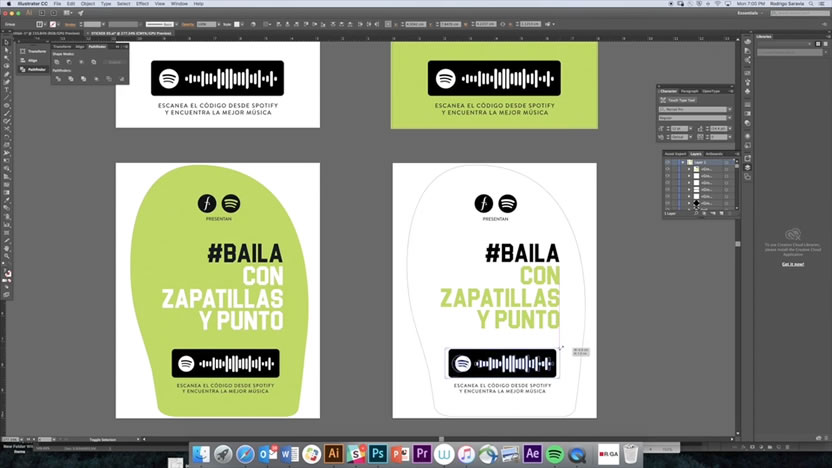Viewport: 832px width, 468px height.
Task: Open Spotify from the macOS dock
Action: point(554,454)
